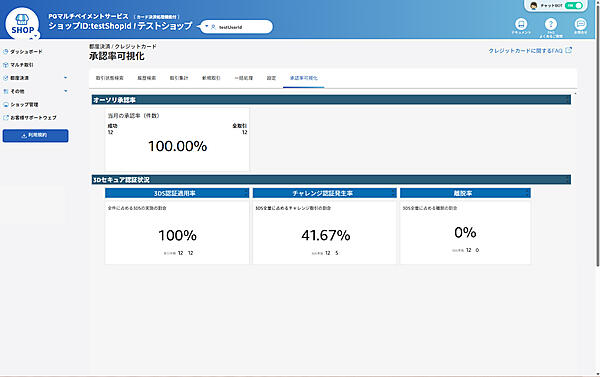Switch to the 新規取引 tab
This screenshot has width=600, height=377.
211,78
